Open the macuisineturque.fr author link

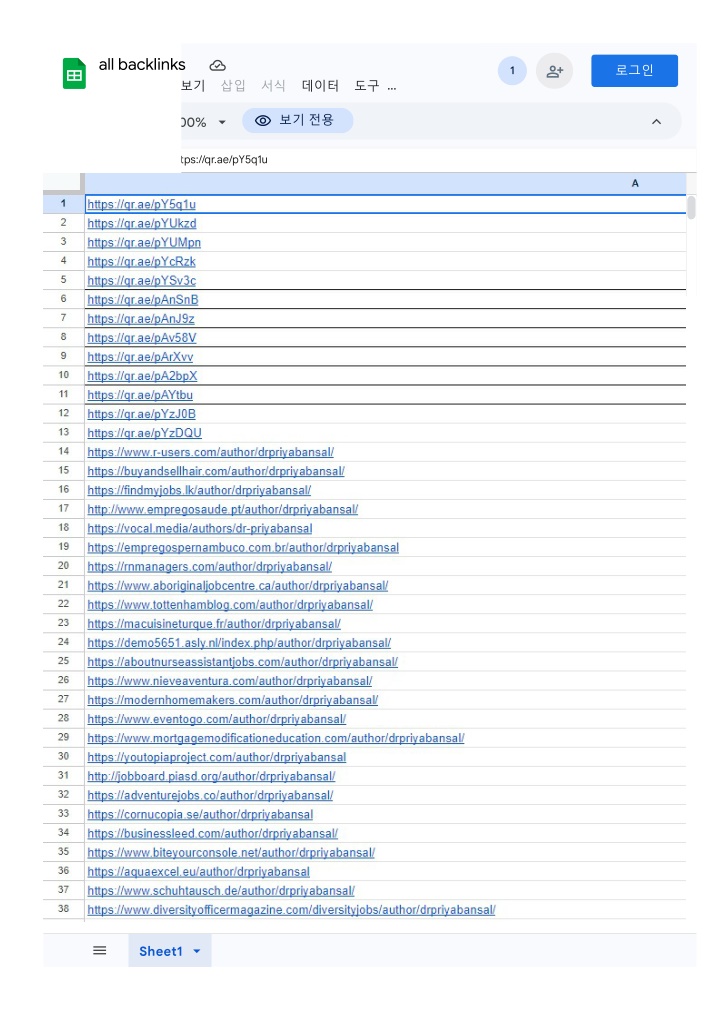214,623
